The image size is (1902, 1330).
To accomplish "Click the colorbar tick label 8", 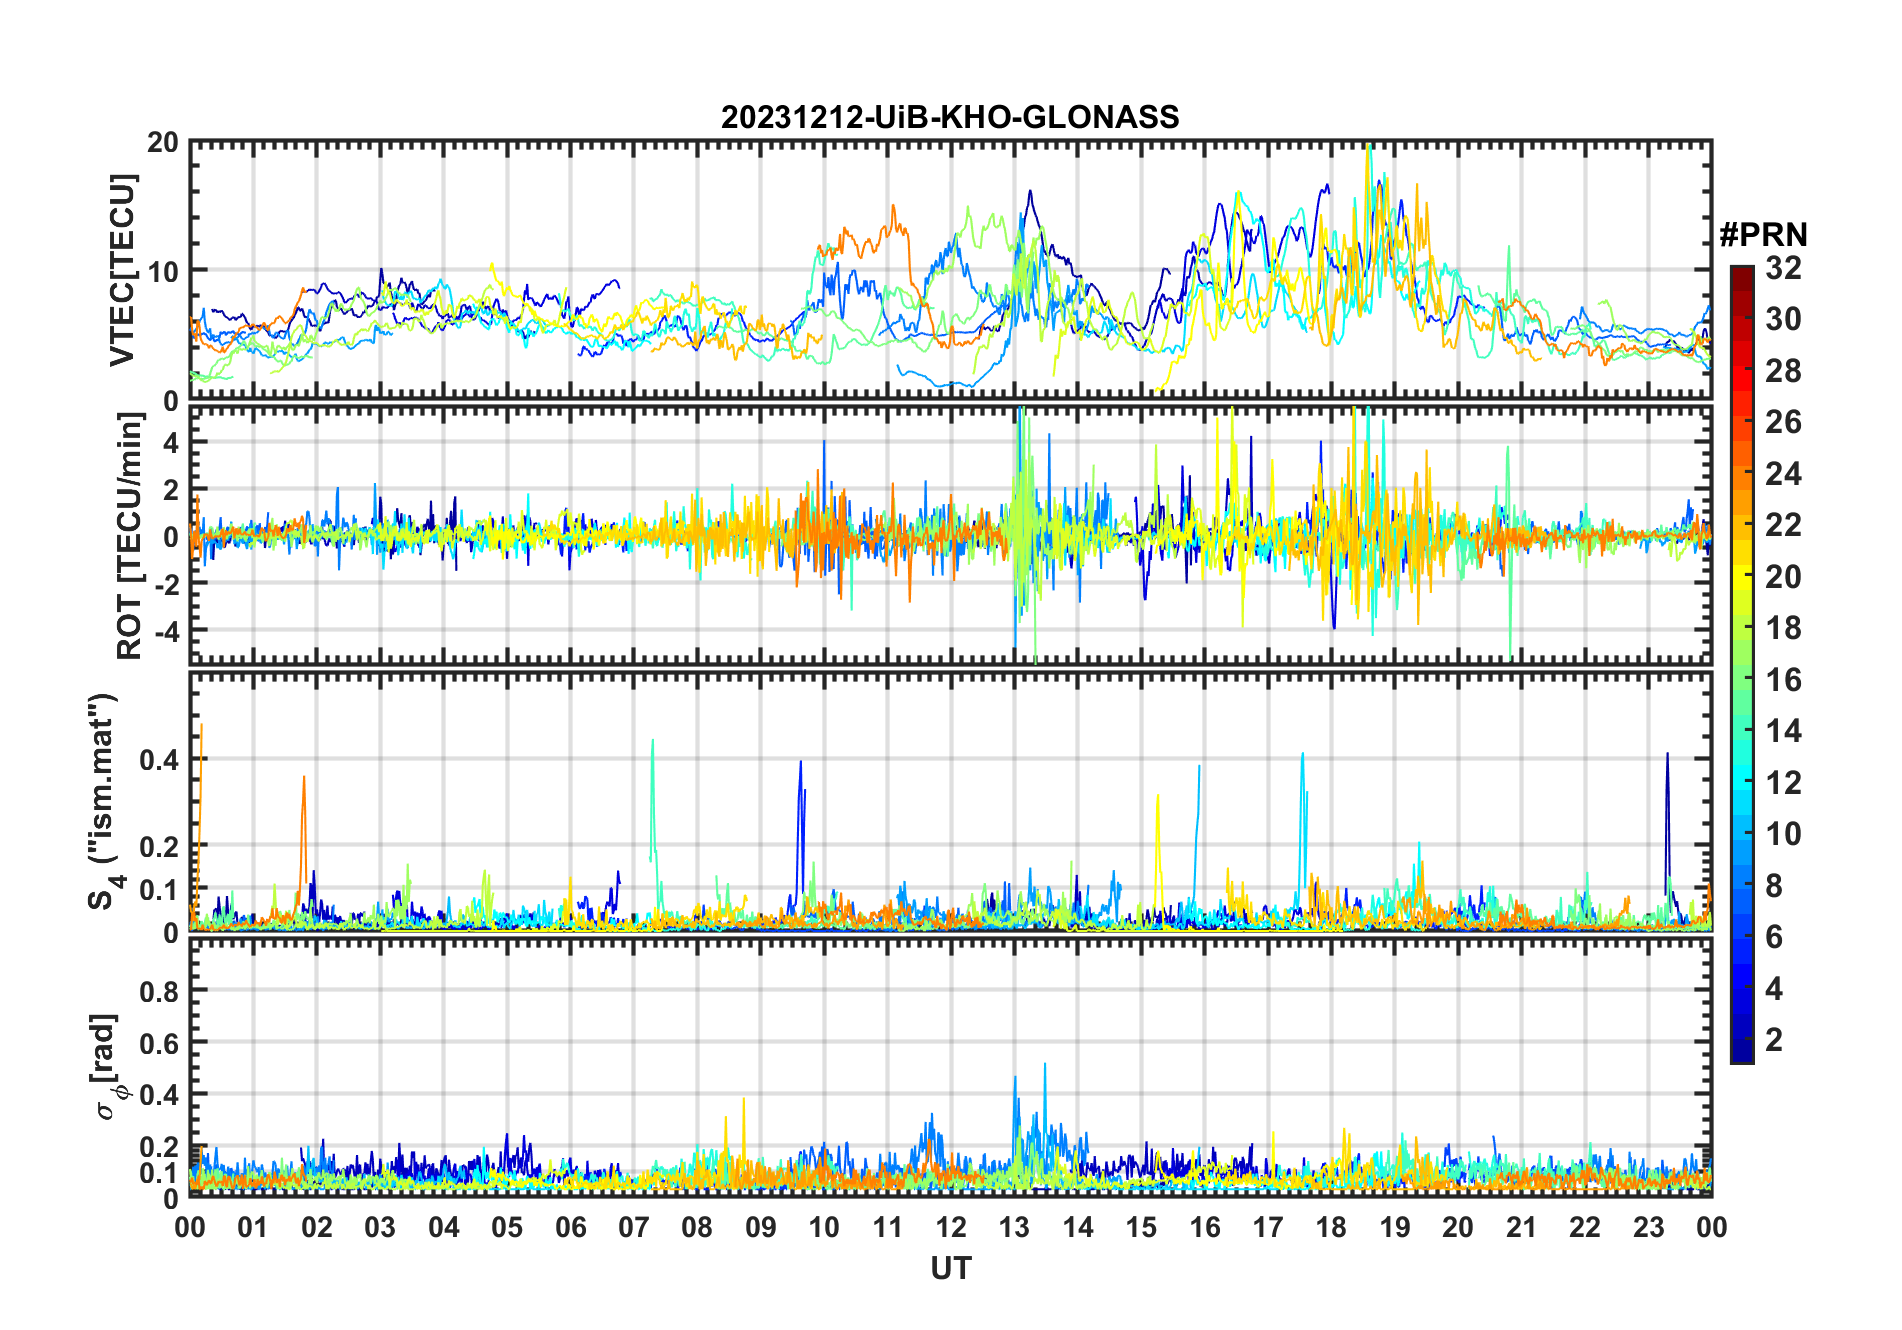I will [x=1774, y=886].
